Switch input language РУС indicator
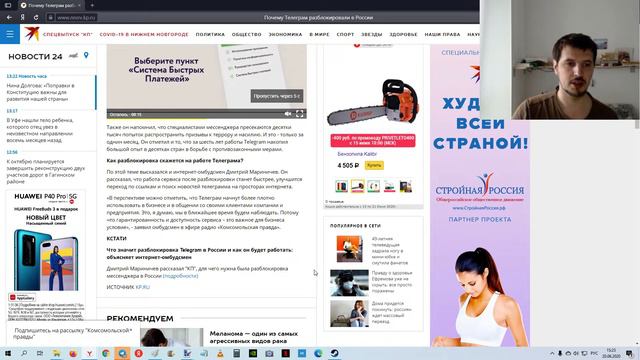 pos(594,353)
